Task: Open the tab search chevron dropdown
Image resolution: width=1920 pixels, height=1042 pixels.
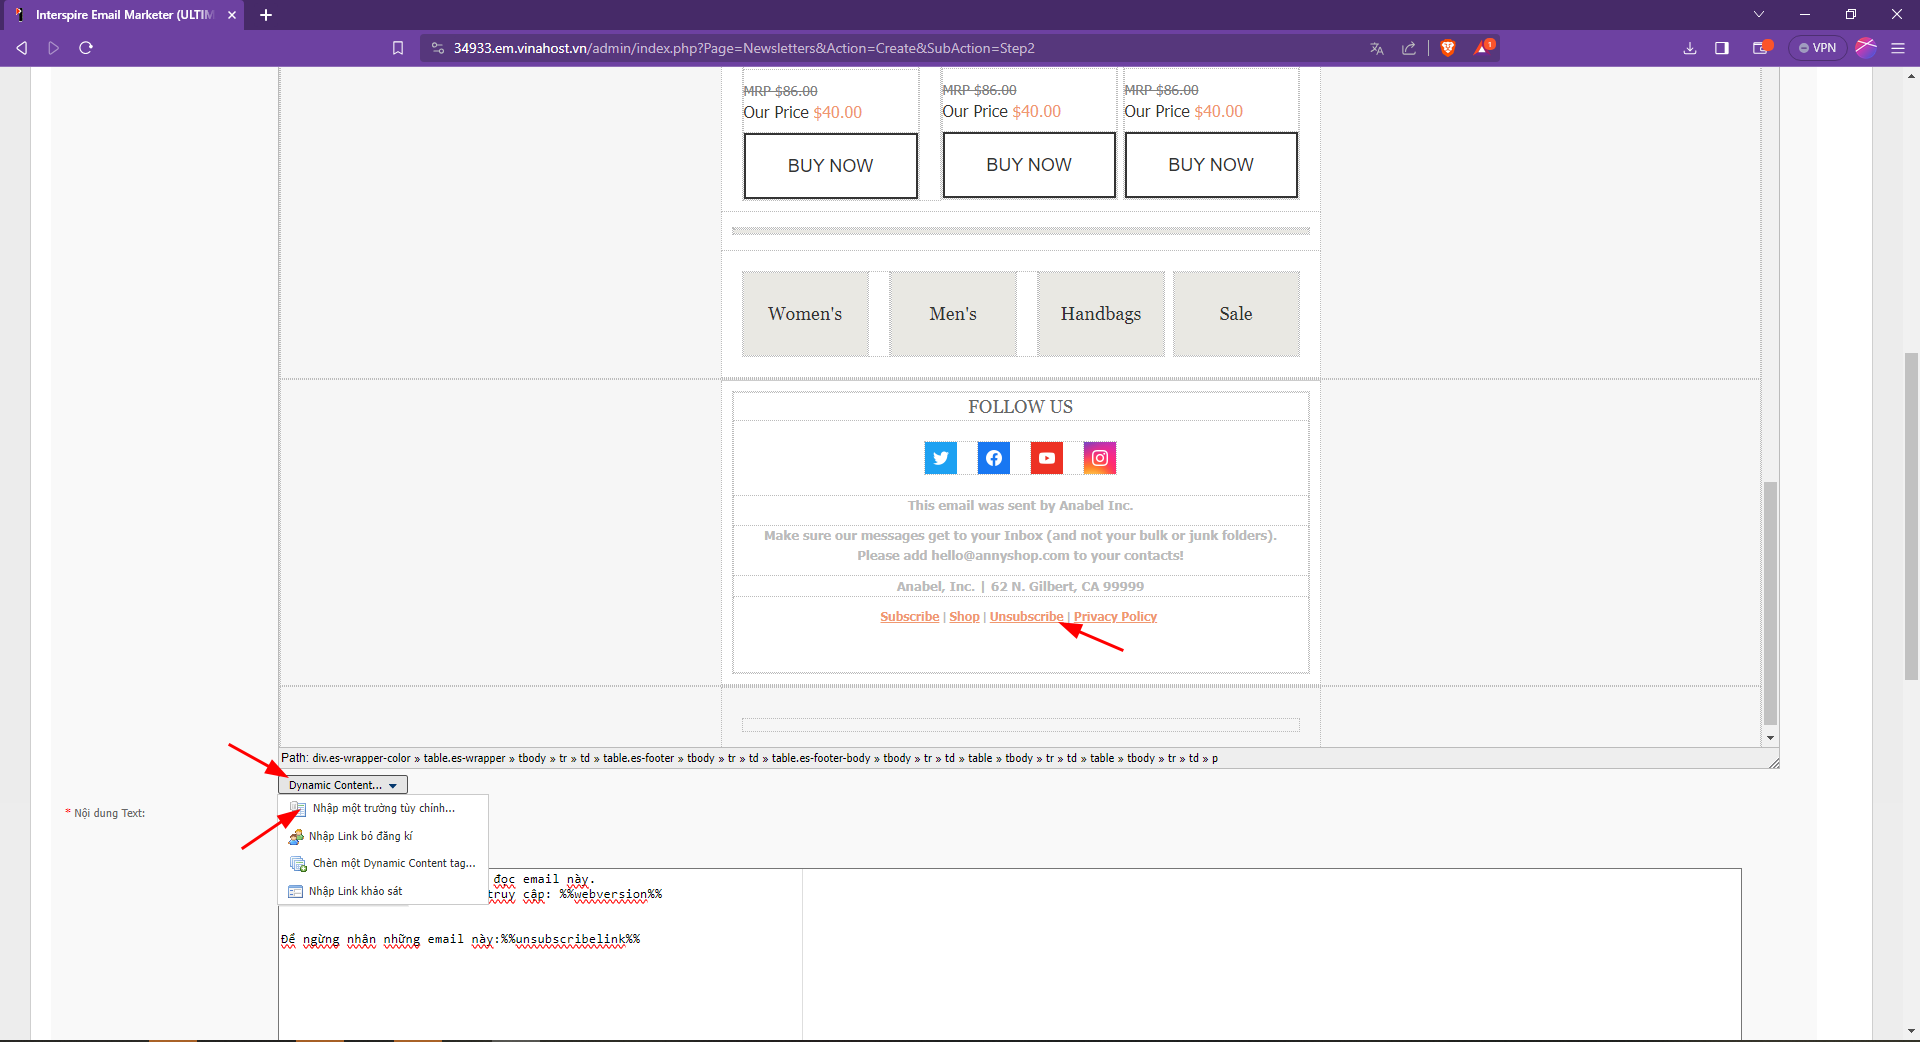Action: tap(1759, 15)
